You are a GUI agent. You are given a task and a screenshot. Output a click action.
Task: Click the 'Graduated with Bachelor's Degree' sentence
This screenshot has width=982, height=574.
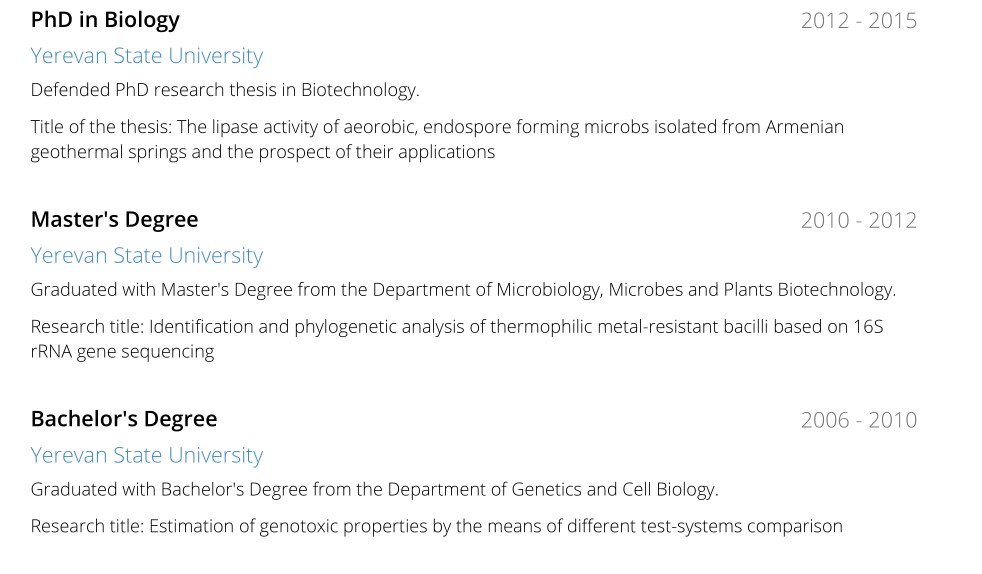375,489
